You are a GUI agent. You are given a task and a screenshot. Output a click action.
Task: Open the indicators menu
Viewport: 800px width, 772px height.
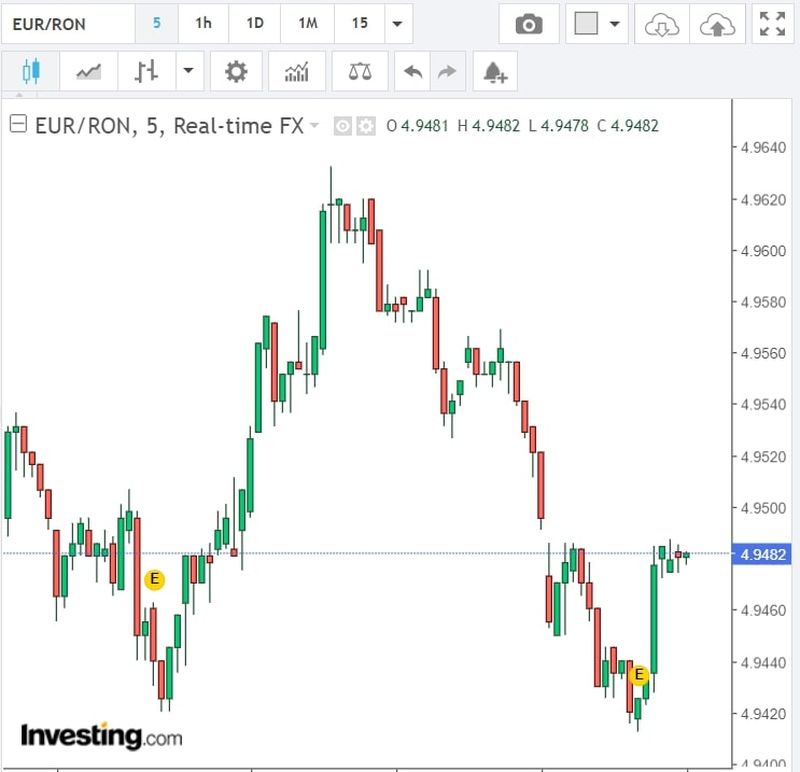point(297,72)
